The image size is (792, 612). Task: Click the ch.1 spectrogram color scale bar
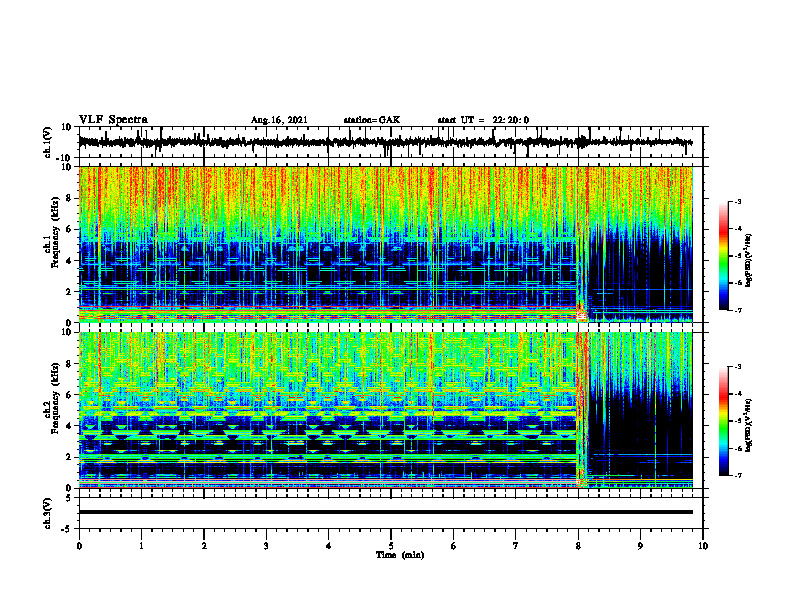click(723, 256)
